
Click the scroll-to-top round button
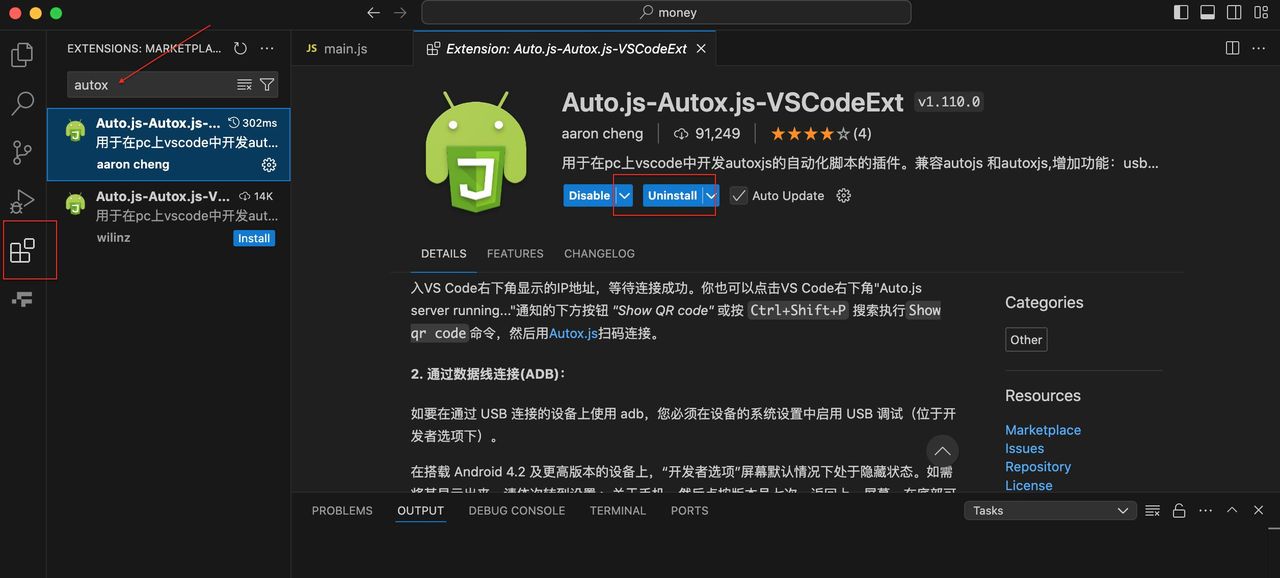(x=942, y=451)
